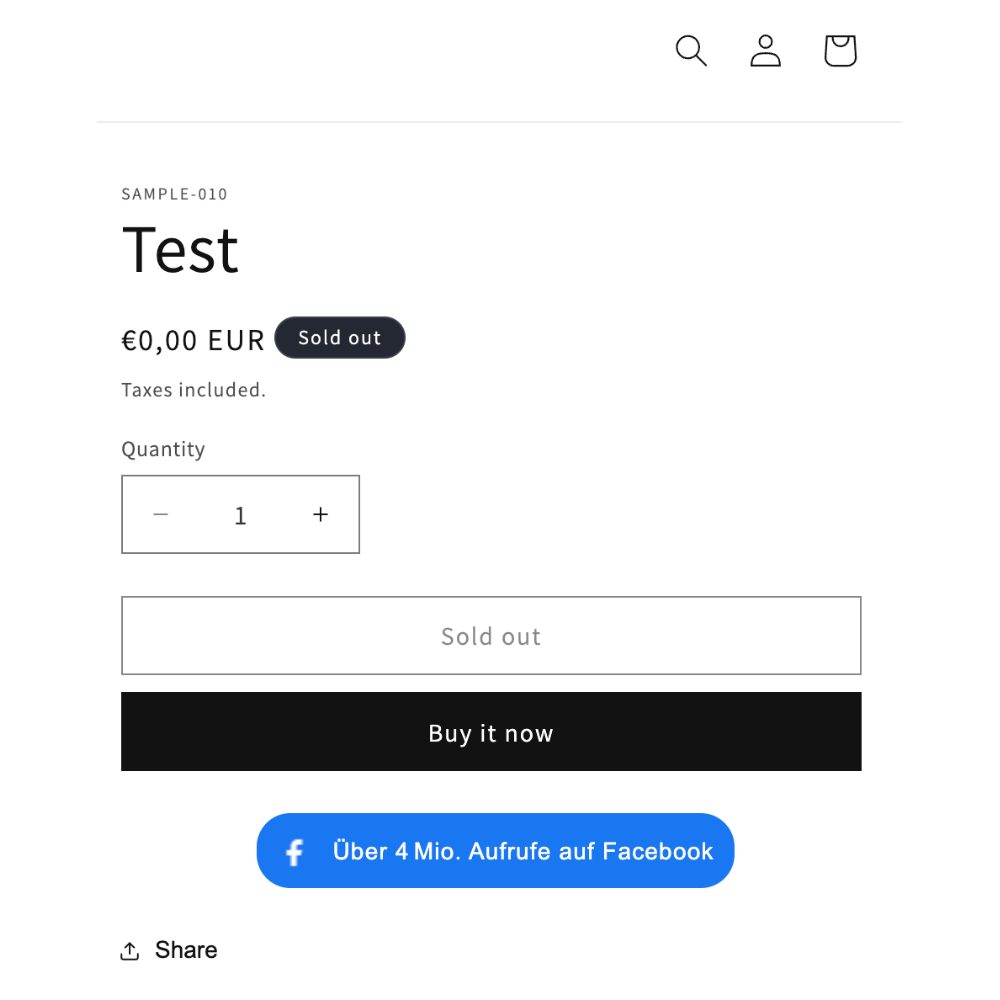Click the Facebook f logo
Image resolution: width=1000 pixels, height=1000 pixels.
point(295,852)
